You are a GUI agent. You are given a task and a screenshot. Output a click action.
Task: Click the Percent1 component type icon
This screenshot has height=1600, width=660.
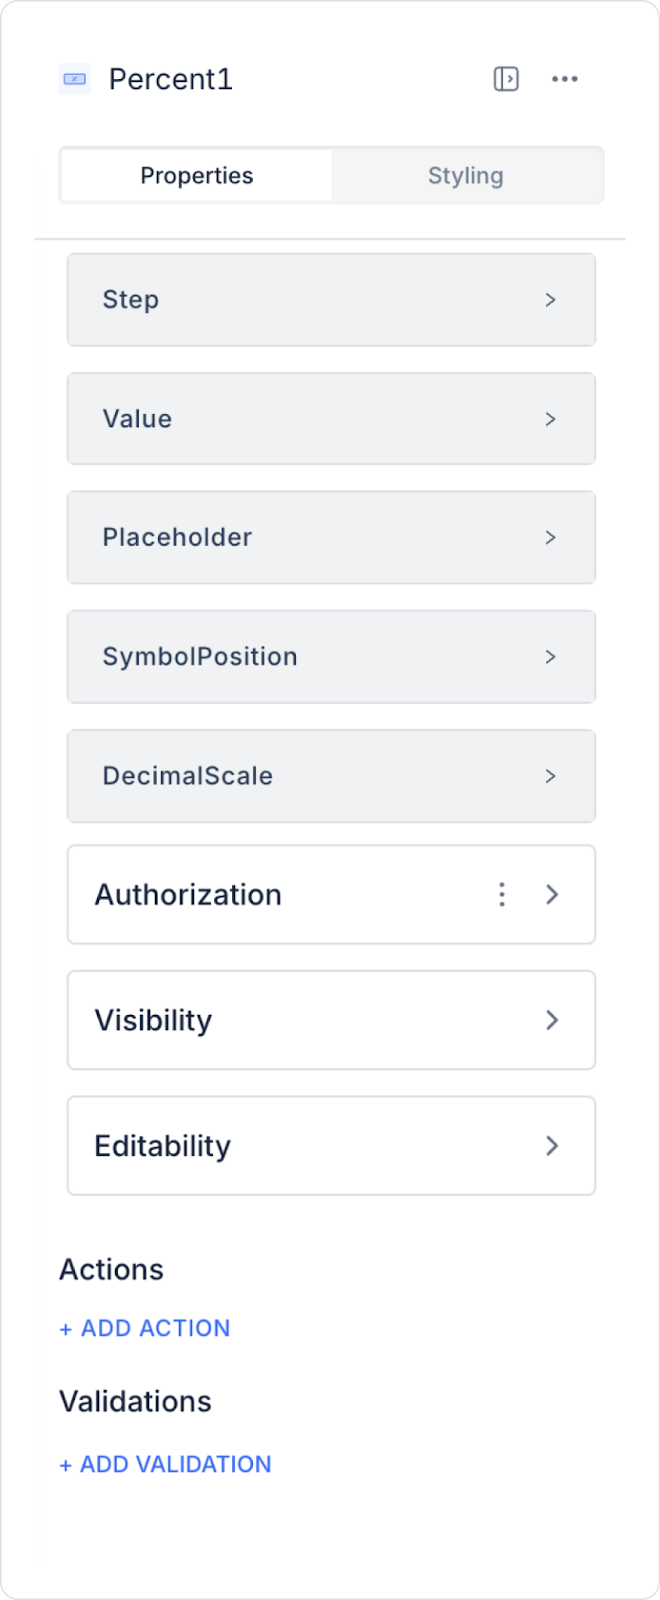coord(75,79)
